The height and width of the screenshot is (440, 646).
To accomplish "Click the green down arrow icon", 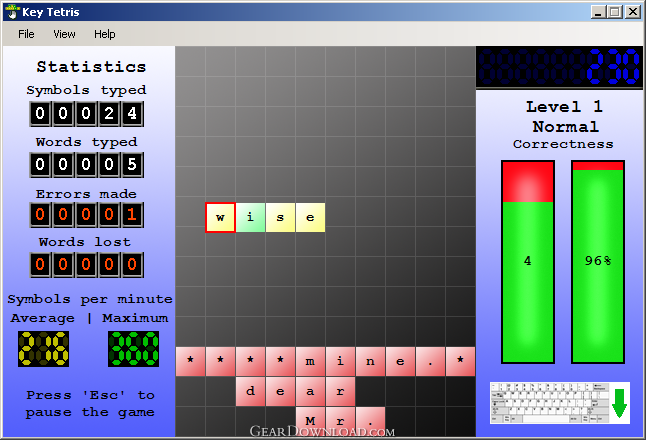I will tap(619, 404).
